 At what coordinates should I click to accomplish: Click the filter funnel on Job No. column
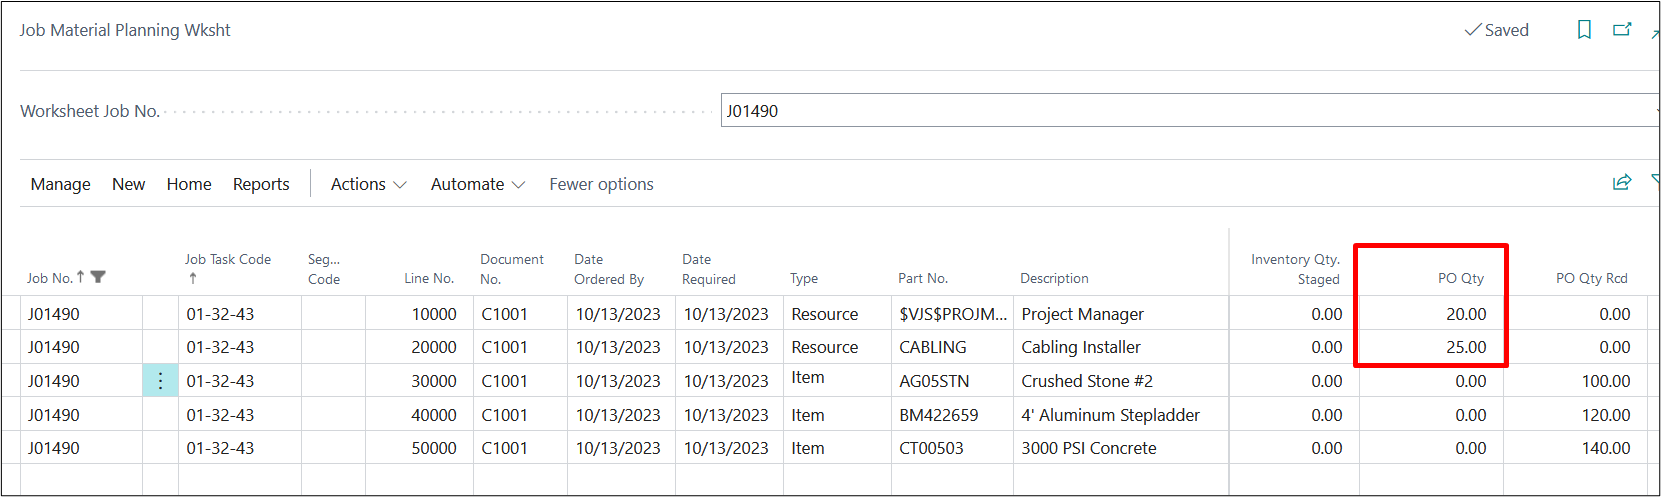tap(98, 278)
